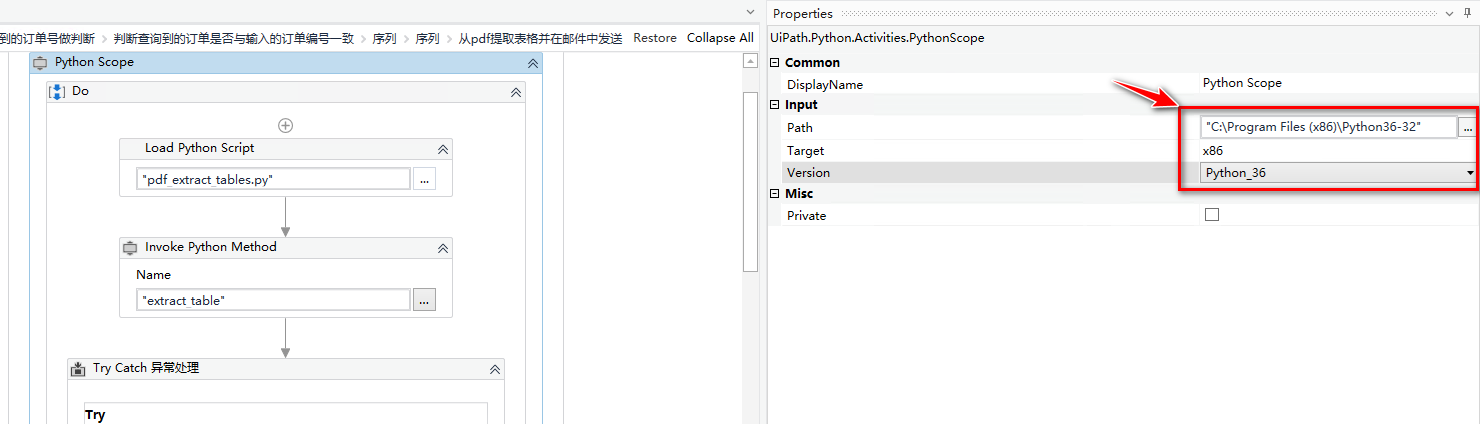Select the Load Python Script title
This screenshot has height=424, width=1480.
tap(199, 148)
